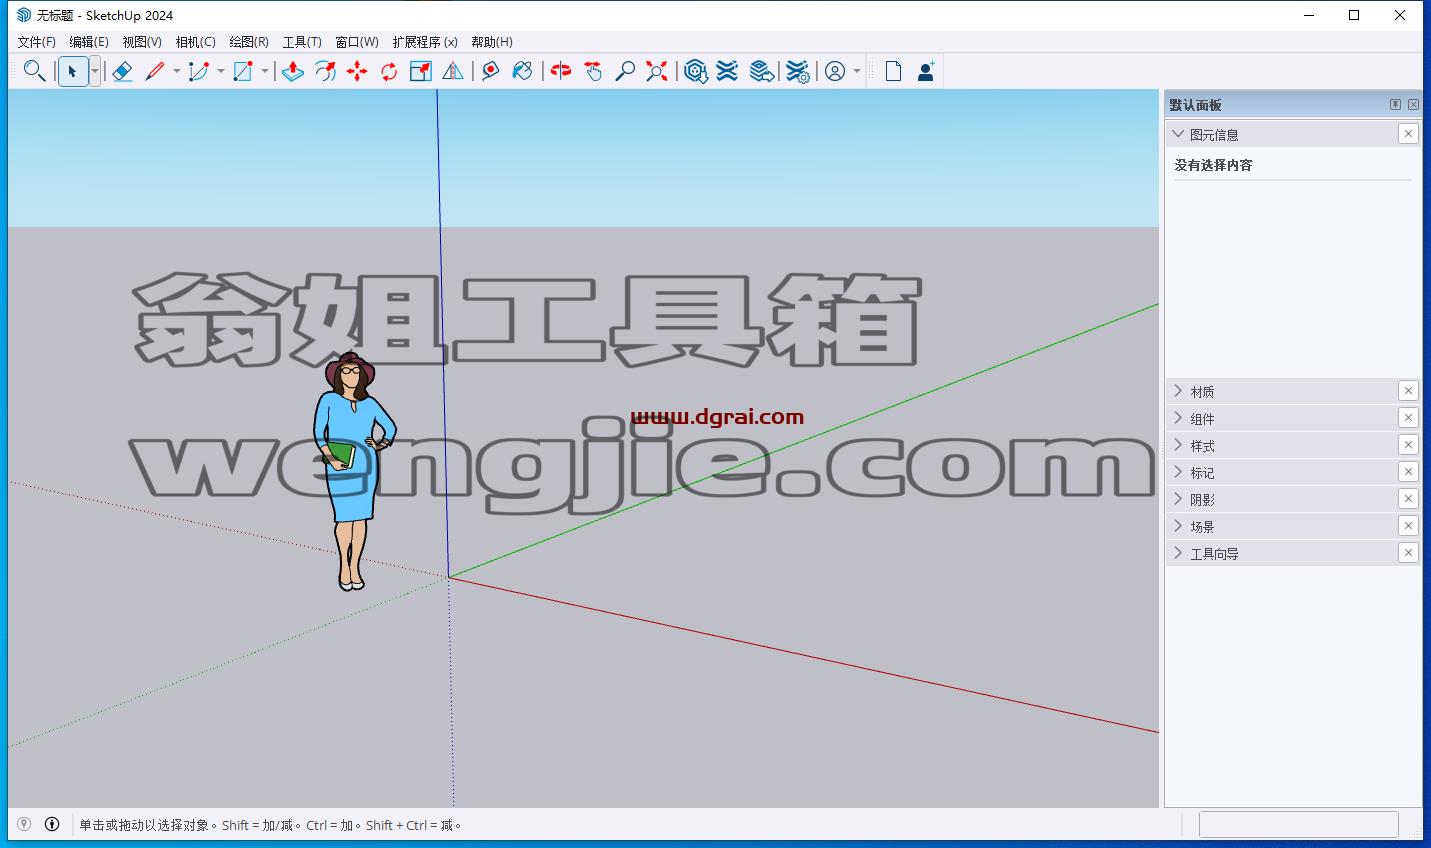Open the 帮助(H) menu

pyautogui.click(x=492, y=42)
